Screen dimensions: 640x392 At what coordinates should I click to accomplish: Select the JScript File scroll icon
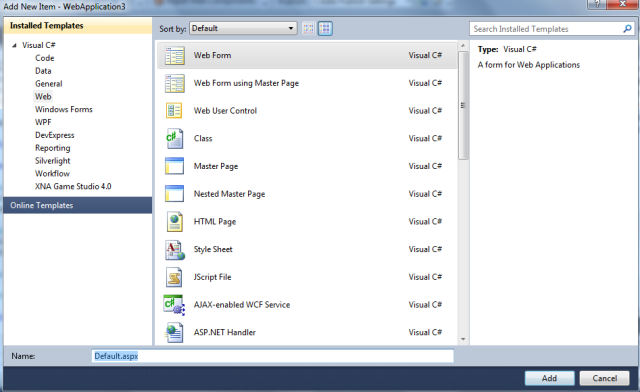click(x=174, y=277)
